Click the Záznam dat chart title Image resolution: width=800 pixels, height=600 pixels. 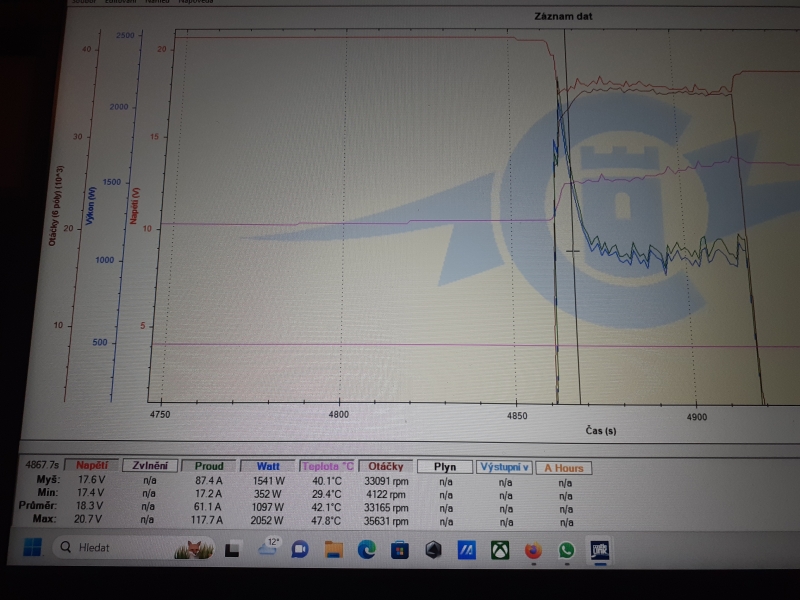coord(563,16)
